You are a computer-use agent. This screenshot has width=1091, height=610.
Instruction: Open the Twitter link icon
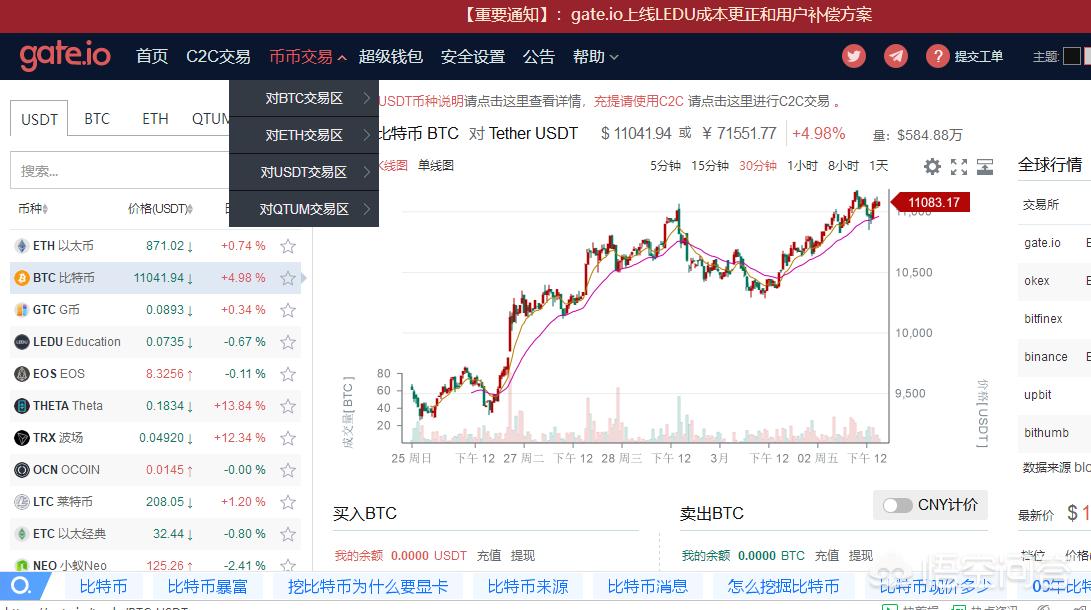coord(853,56)
